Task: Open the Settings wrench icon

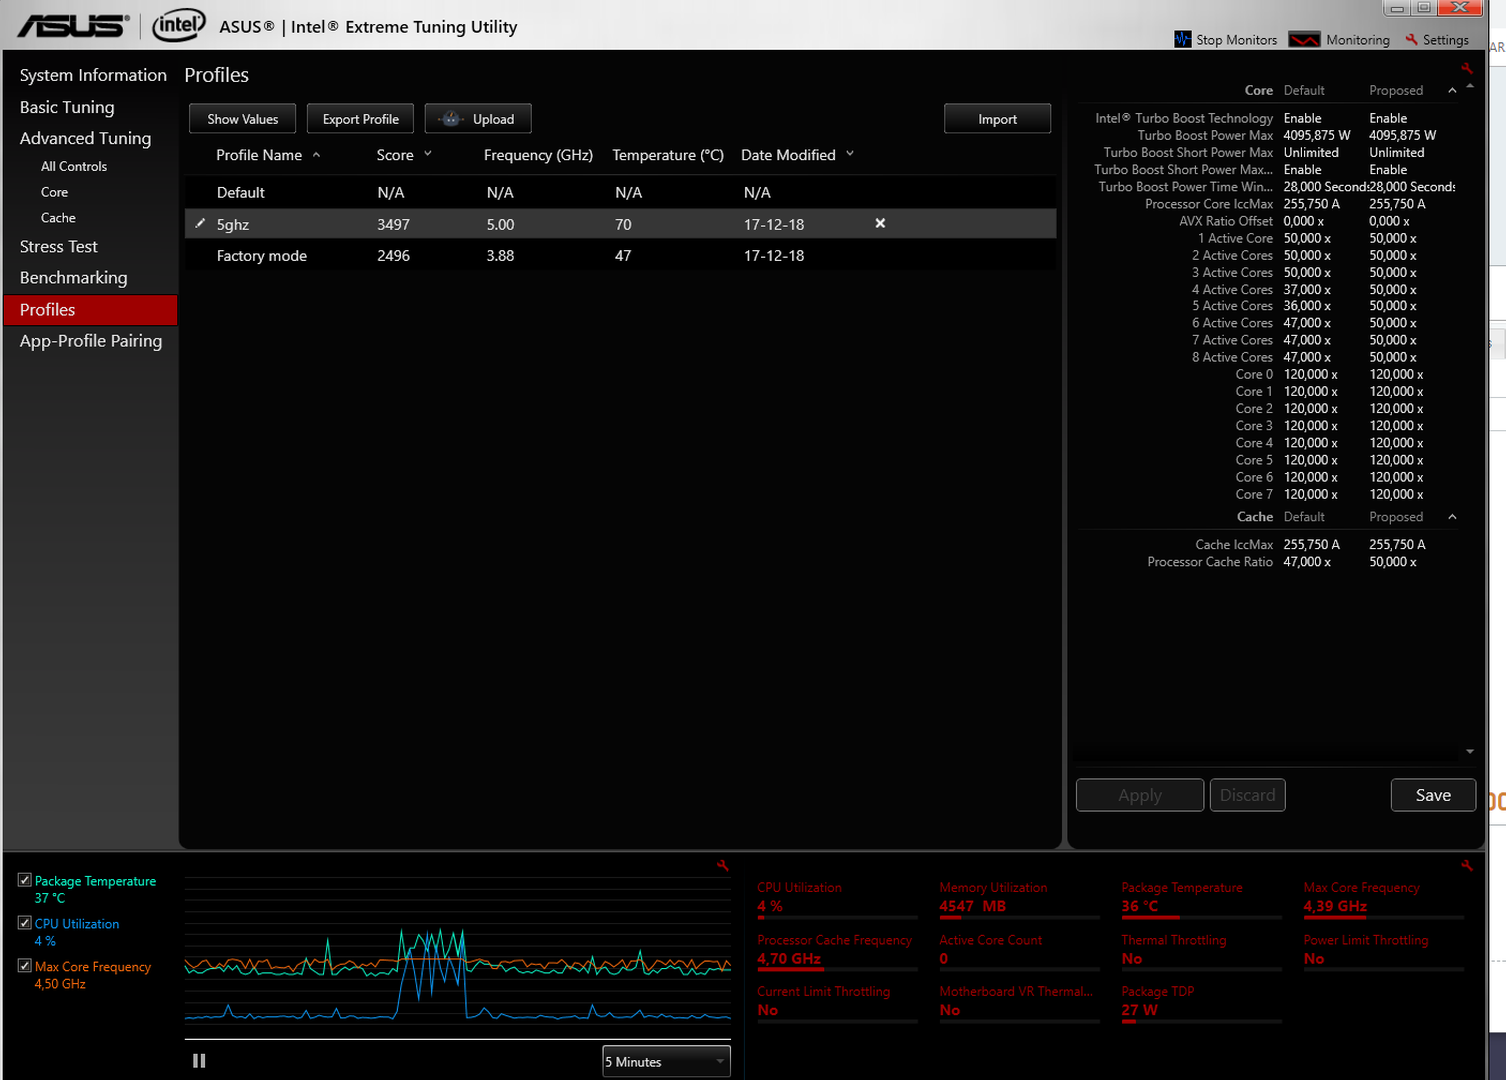Action: (x=1411, y=39)
